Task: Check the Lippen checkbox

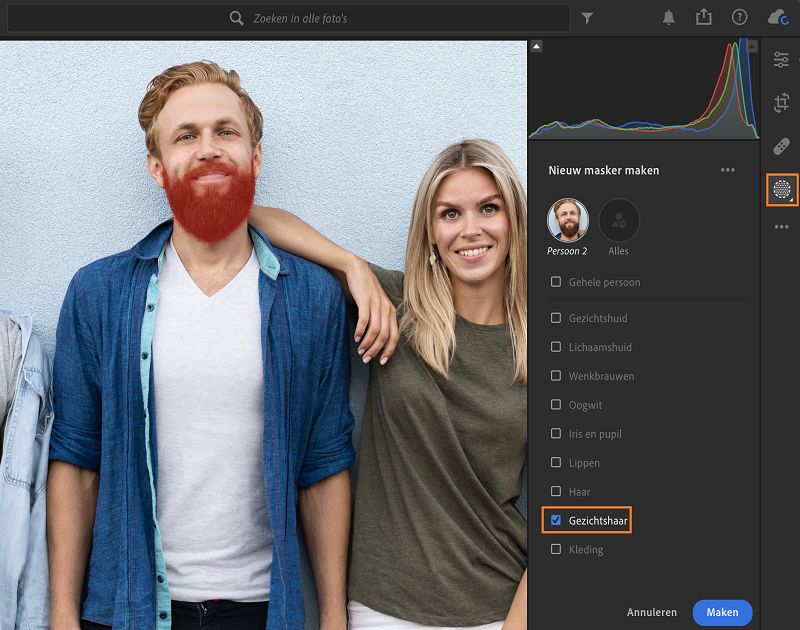Action: point(556,462)
